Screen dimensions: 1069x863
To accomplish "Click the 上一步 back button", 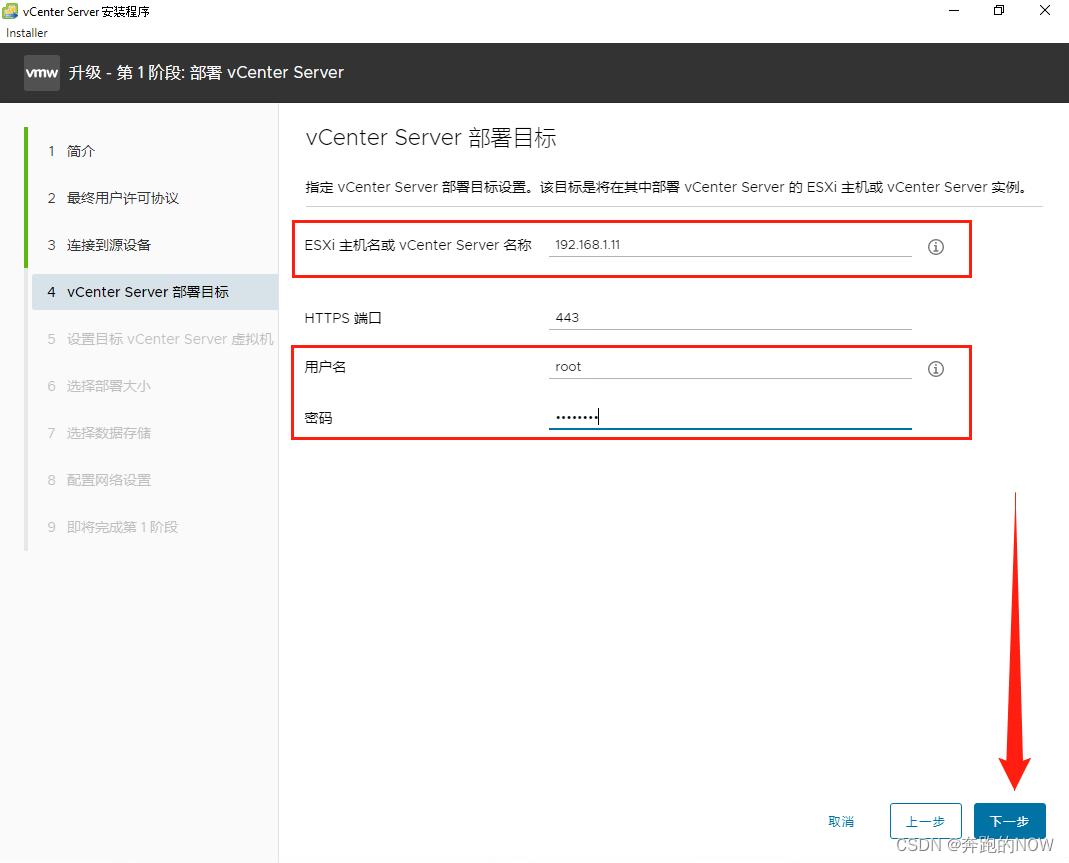I will point(925,821).
